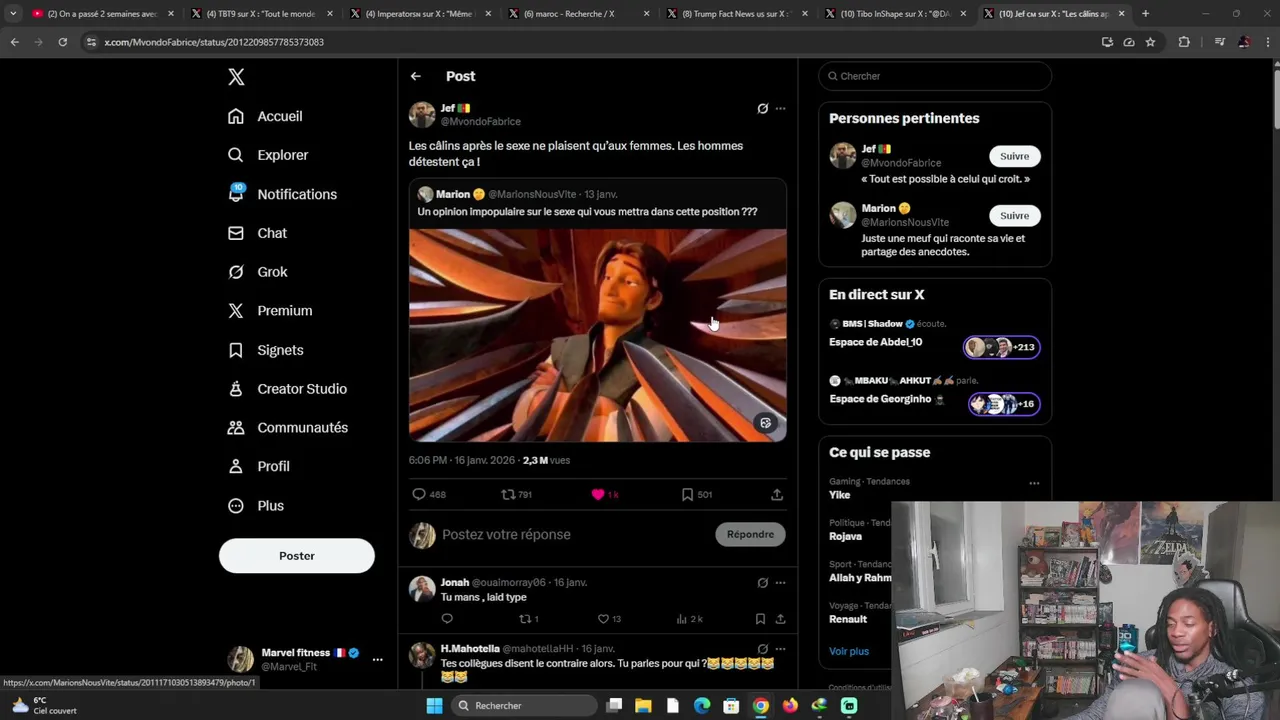
Task: Open the Premium page
Action: click(270, 311)
